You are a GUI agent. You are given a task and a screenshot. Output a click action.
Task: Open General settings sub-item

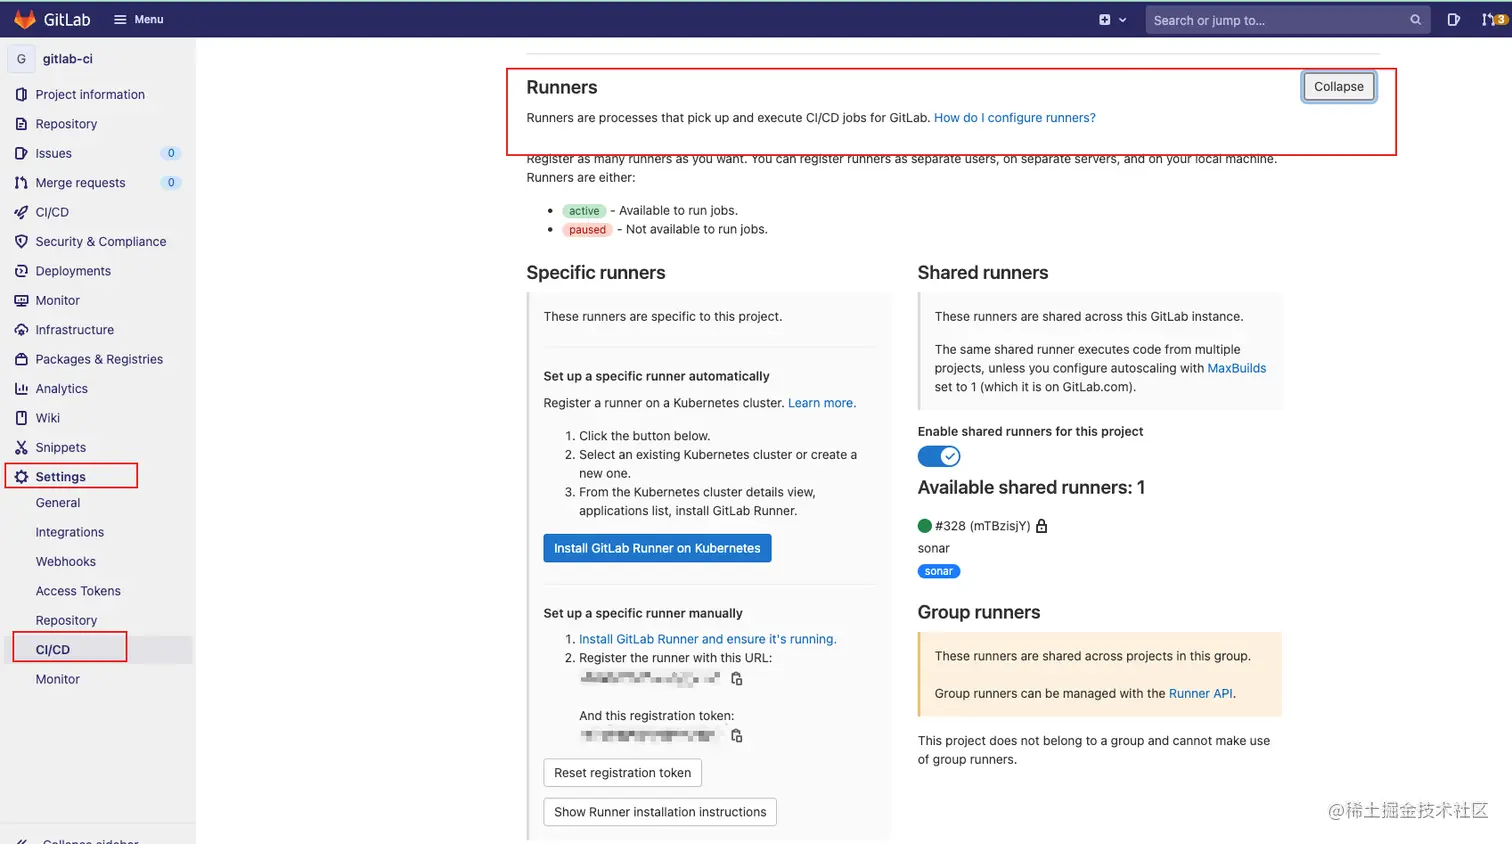[x=58, y=503]
